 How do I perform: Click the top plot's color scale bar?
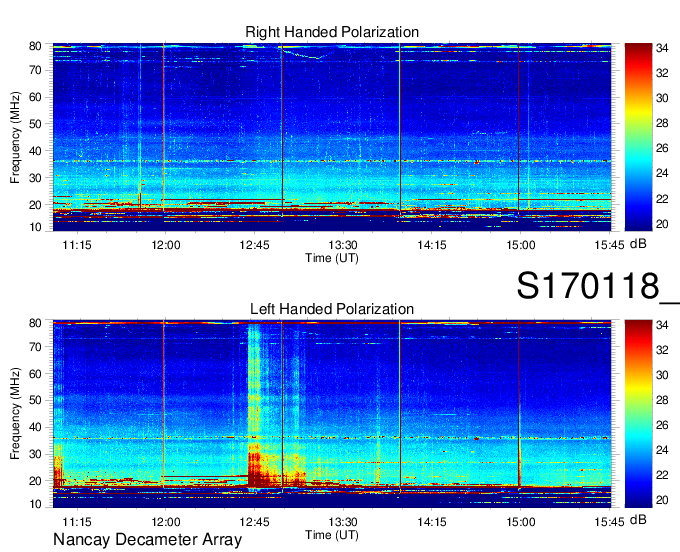point(638,137)
